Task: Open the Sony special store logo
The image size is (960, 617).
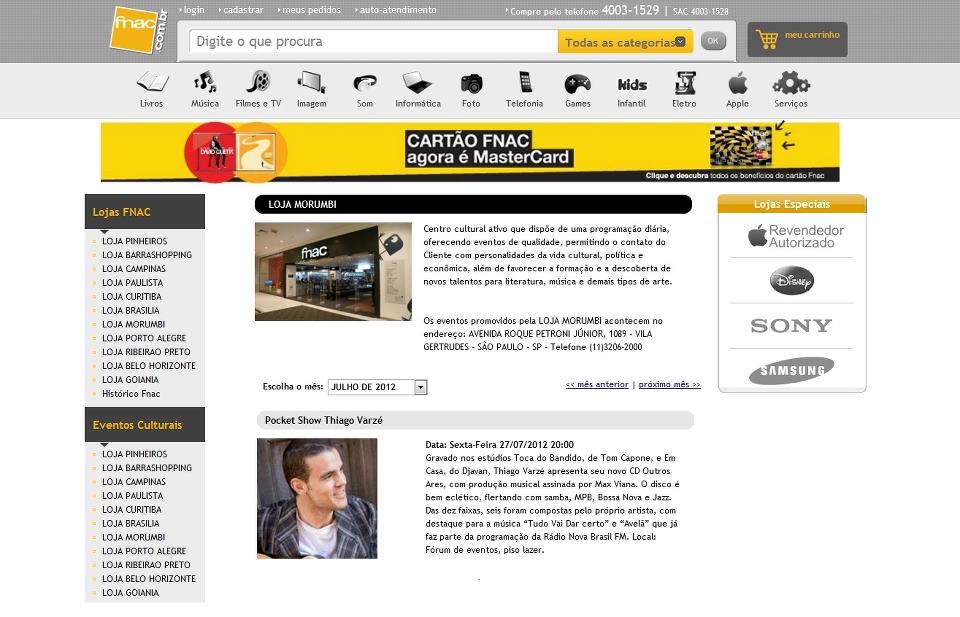Action: (x=791, y=326)
